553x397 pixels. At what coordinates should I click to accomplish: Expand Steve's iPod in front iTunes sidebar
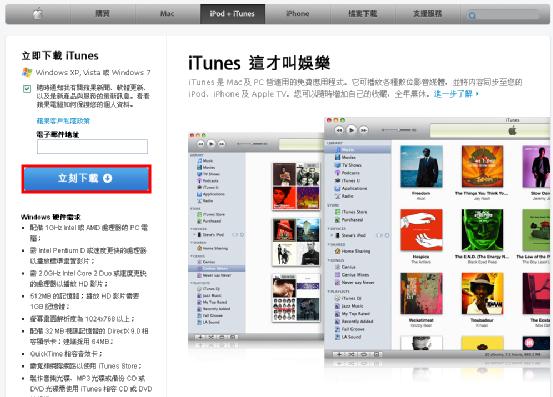pos(332,235)
